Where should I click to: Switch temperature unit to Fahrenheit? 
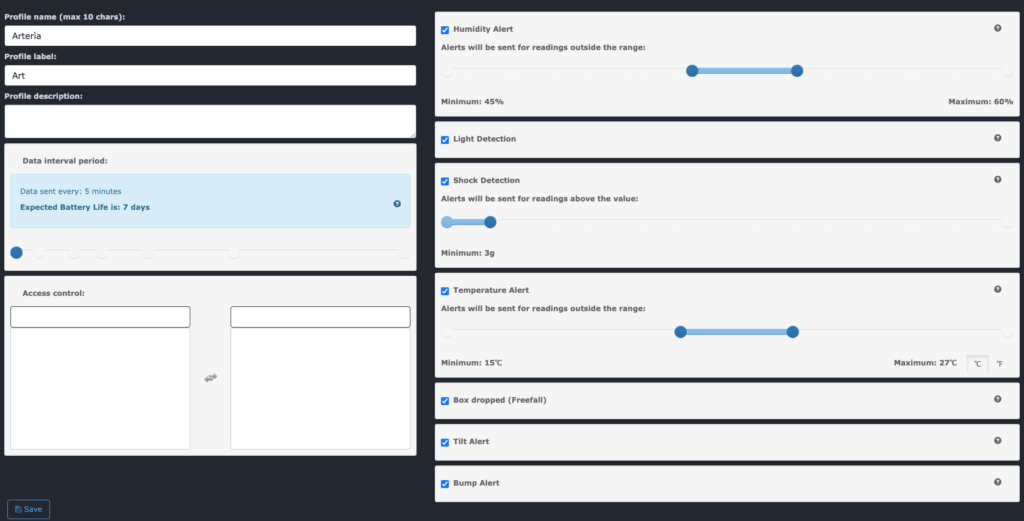click(999, 364)
